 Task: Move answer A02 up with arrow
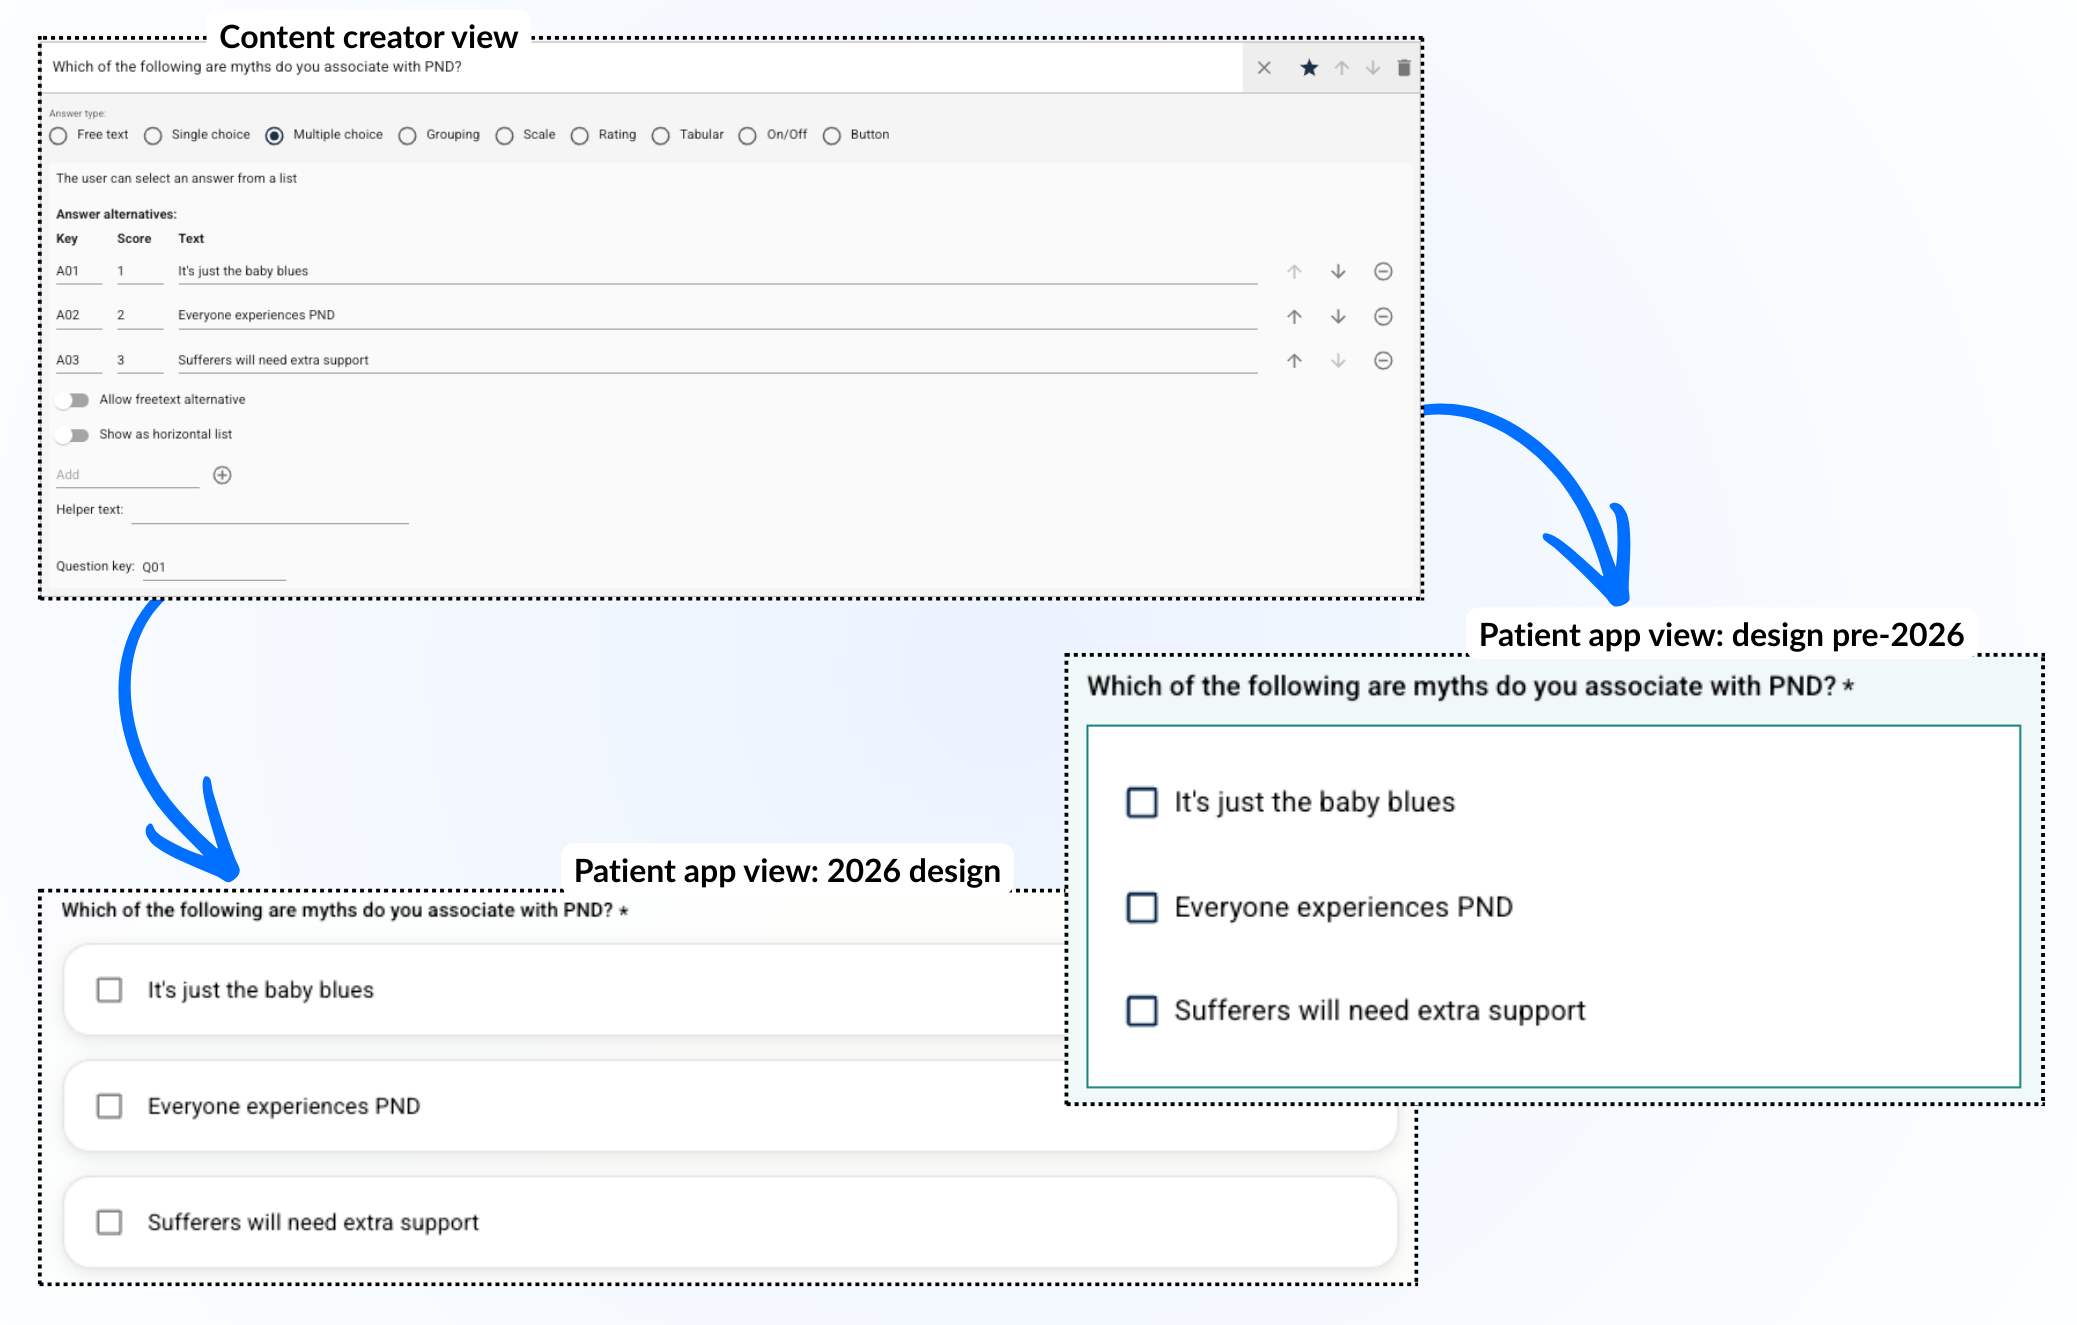coord(1294,317)
